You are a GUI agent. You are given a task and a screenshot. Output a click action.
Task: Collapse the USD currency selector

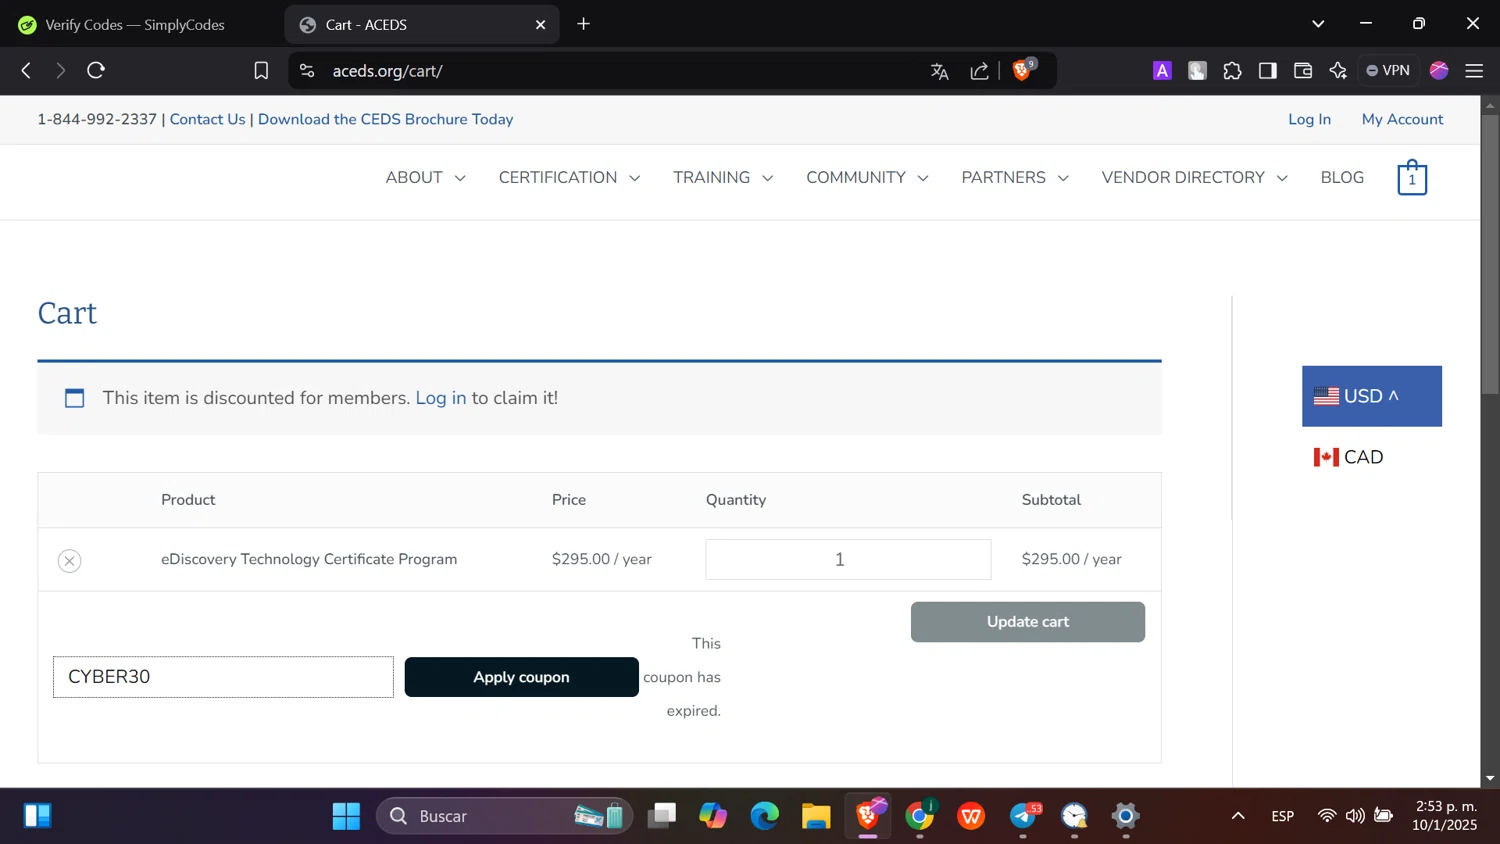pyautogui.click(x=1372, y=396)
